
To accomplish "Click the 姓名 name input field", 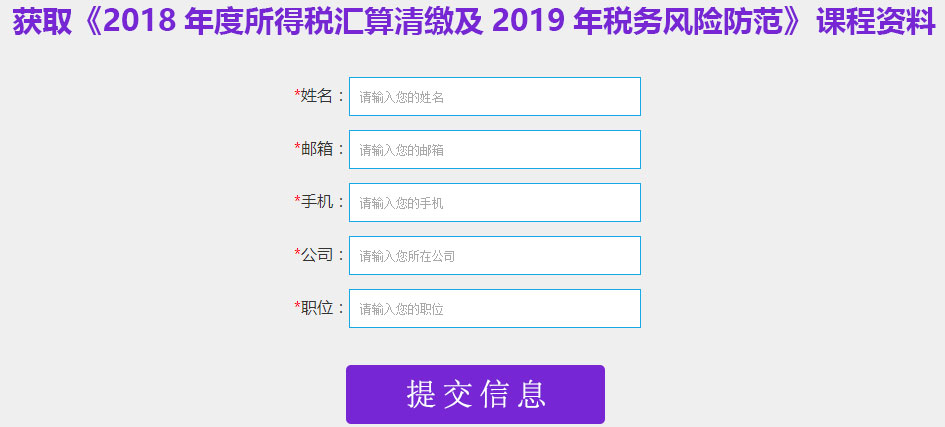I will click(494, 96).
